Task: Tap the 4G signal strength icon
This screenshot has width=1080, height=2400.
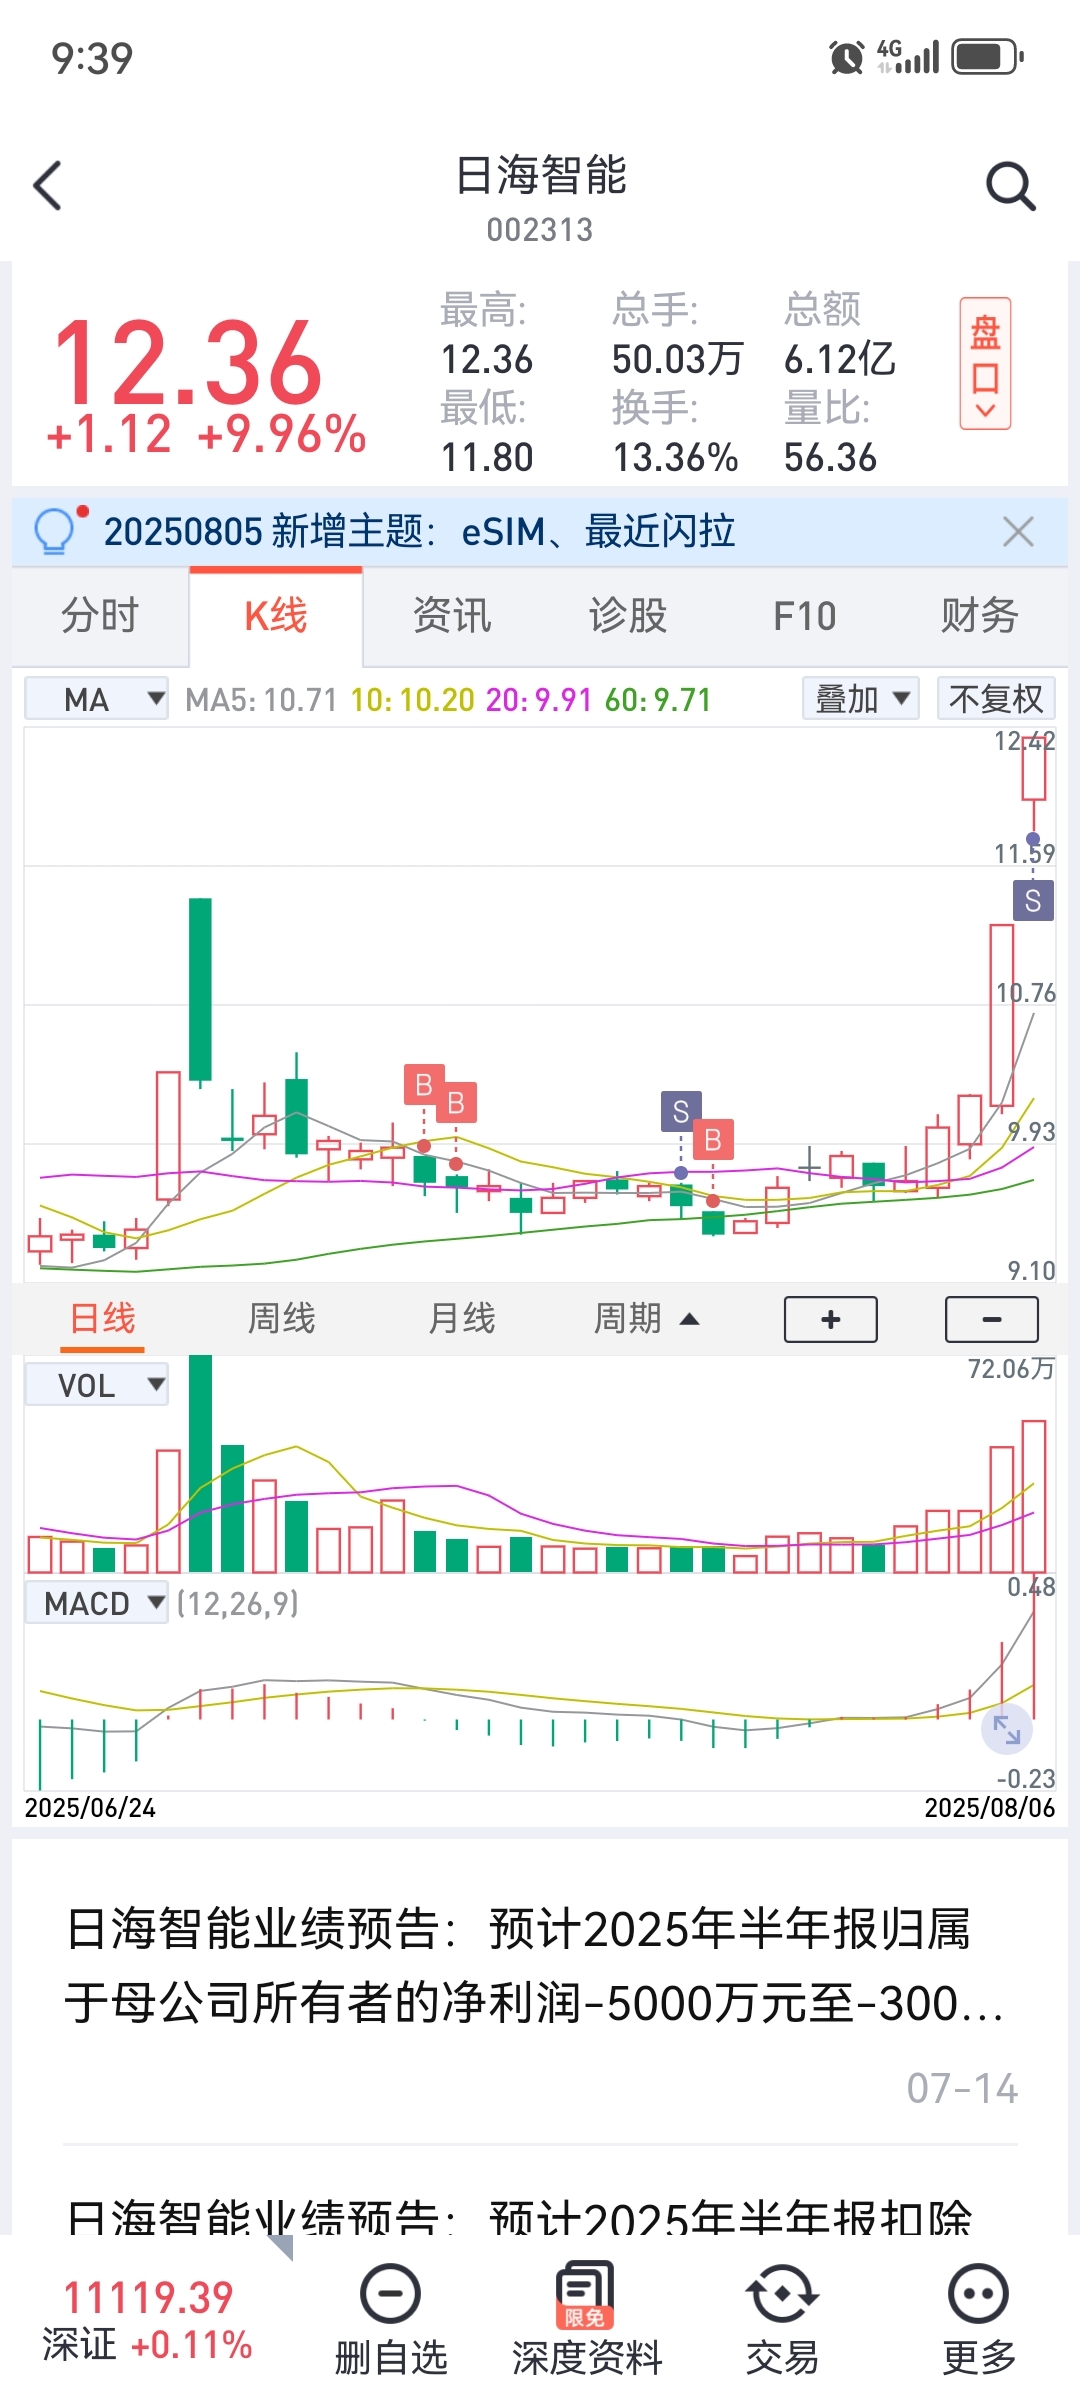Action: point(908,57)
